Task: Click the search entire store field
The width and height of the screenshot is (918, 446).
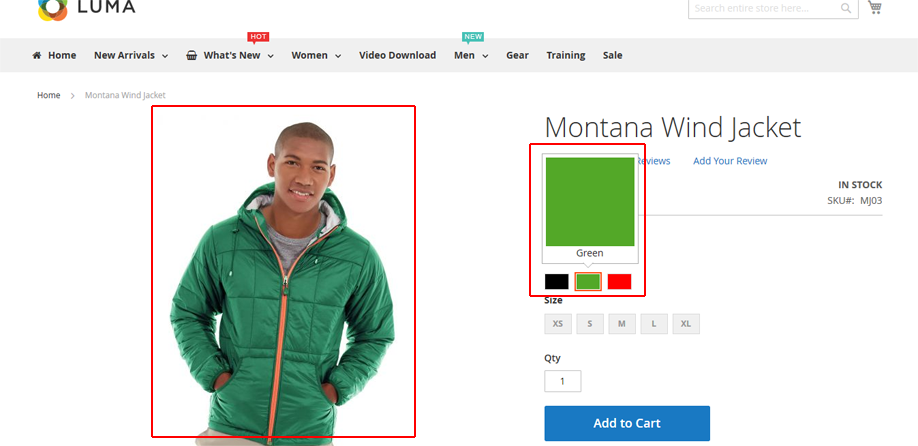Action: coord(763,8)
